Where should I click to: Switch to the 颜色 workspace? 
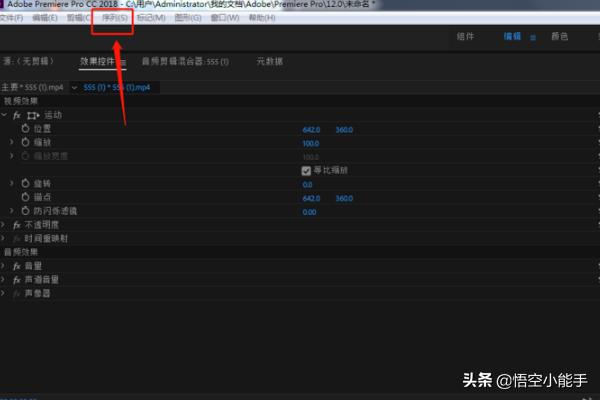pyautogui.click(x=559, y=36)
